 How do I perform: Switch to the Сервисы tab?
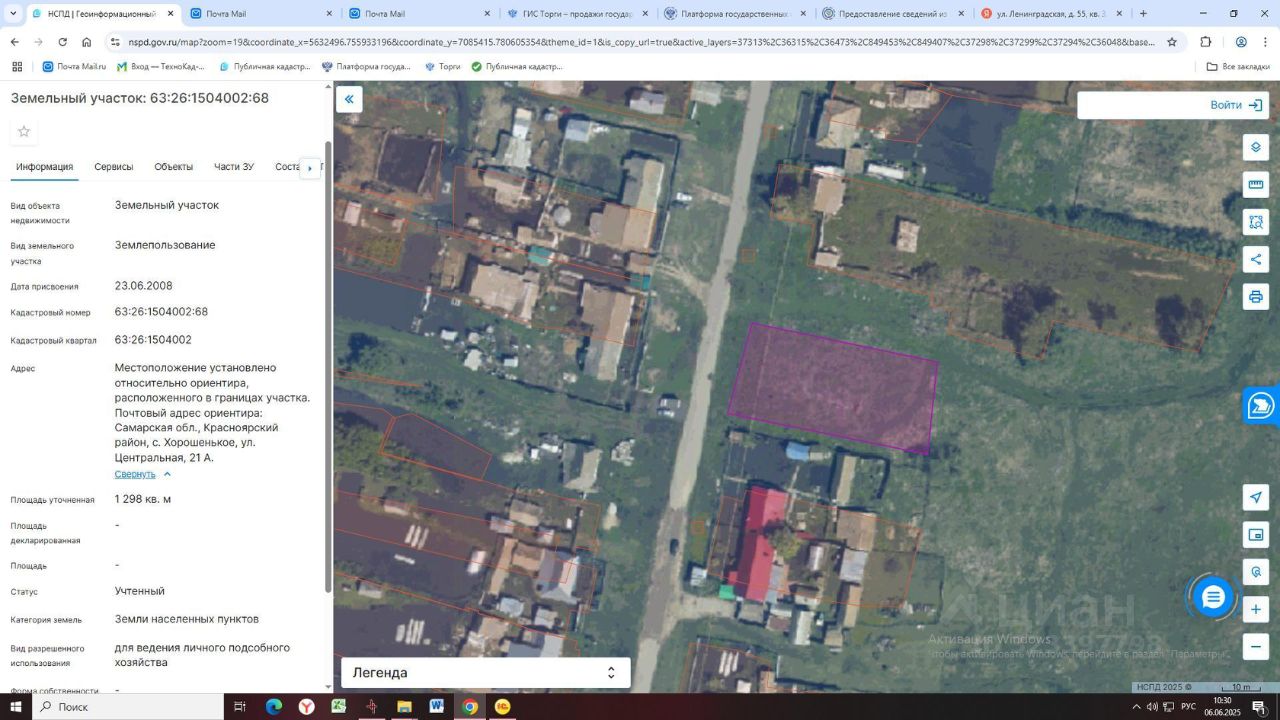point(114,167)
